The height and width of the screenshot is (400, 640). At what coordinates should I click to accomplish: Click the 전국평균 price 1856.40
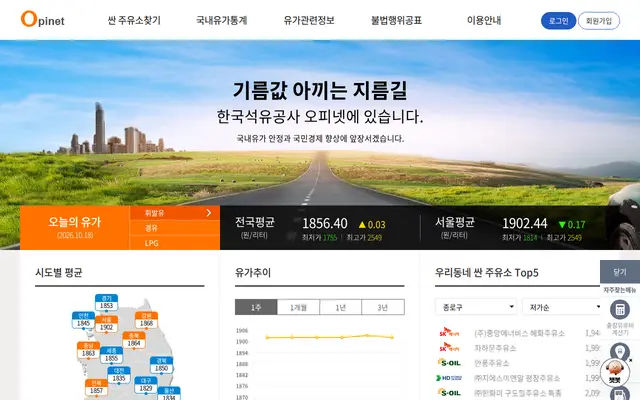point(325,224)
